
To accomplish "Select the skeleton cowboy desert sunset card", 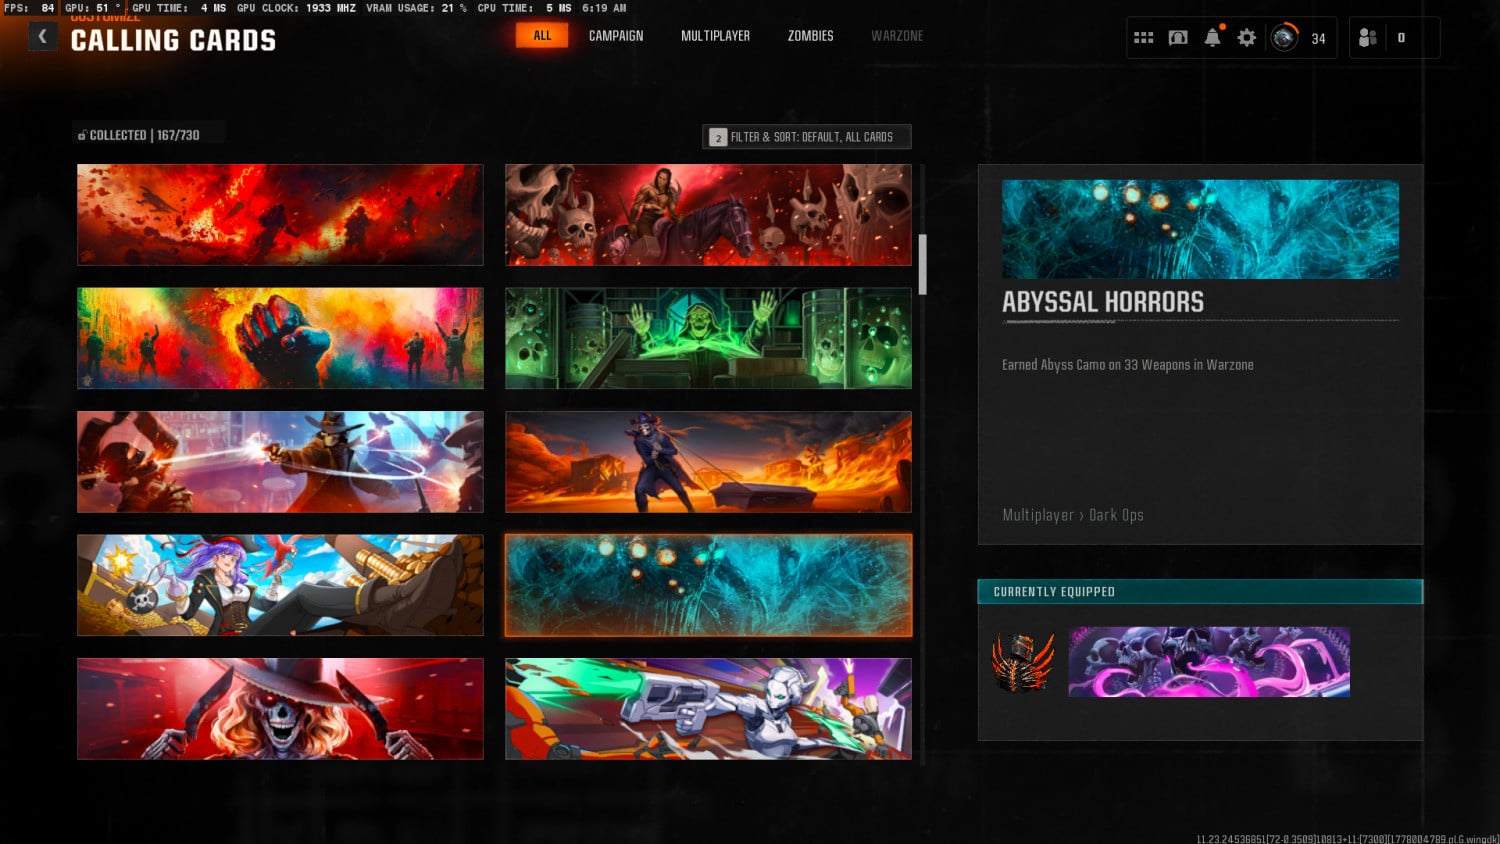I will point(708,462).
